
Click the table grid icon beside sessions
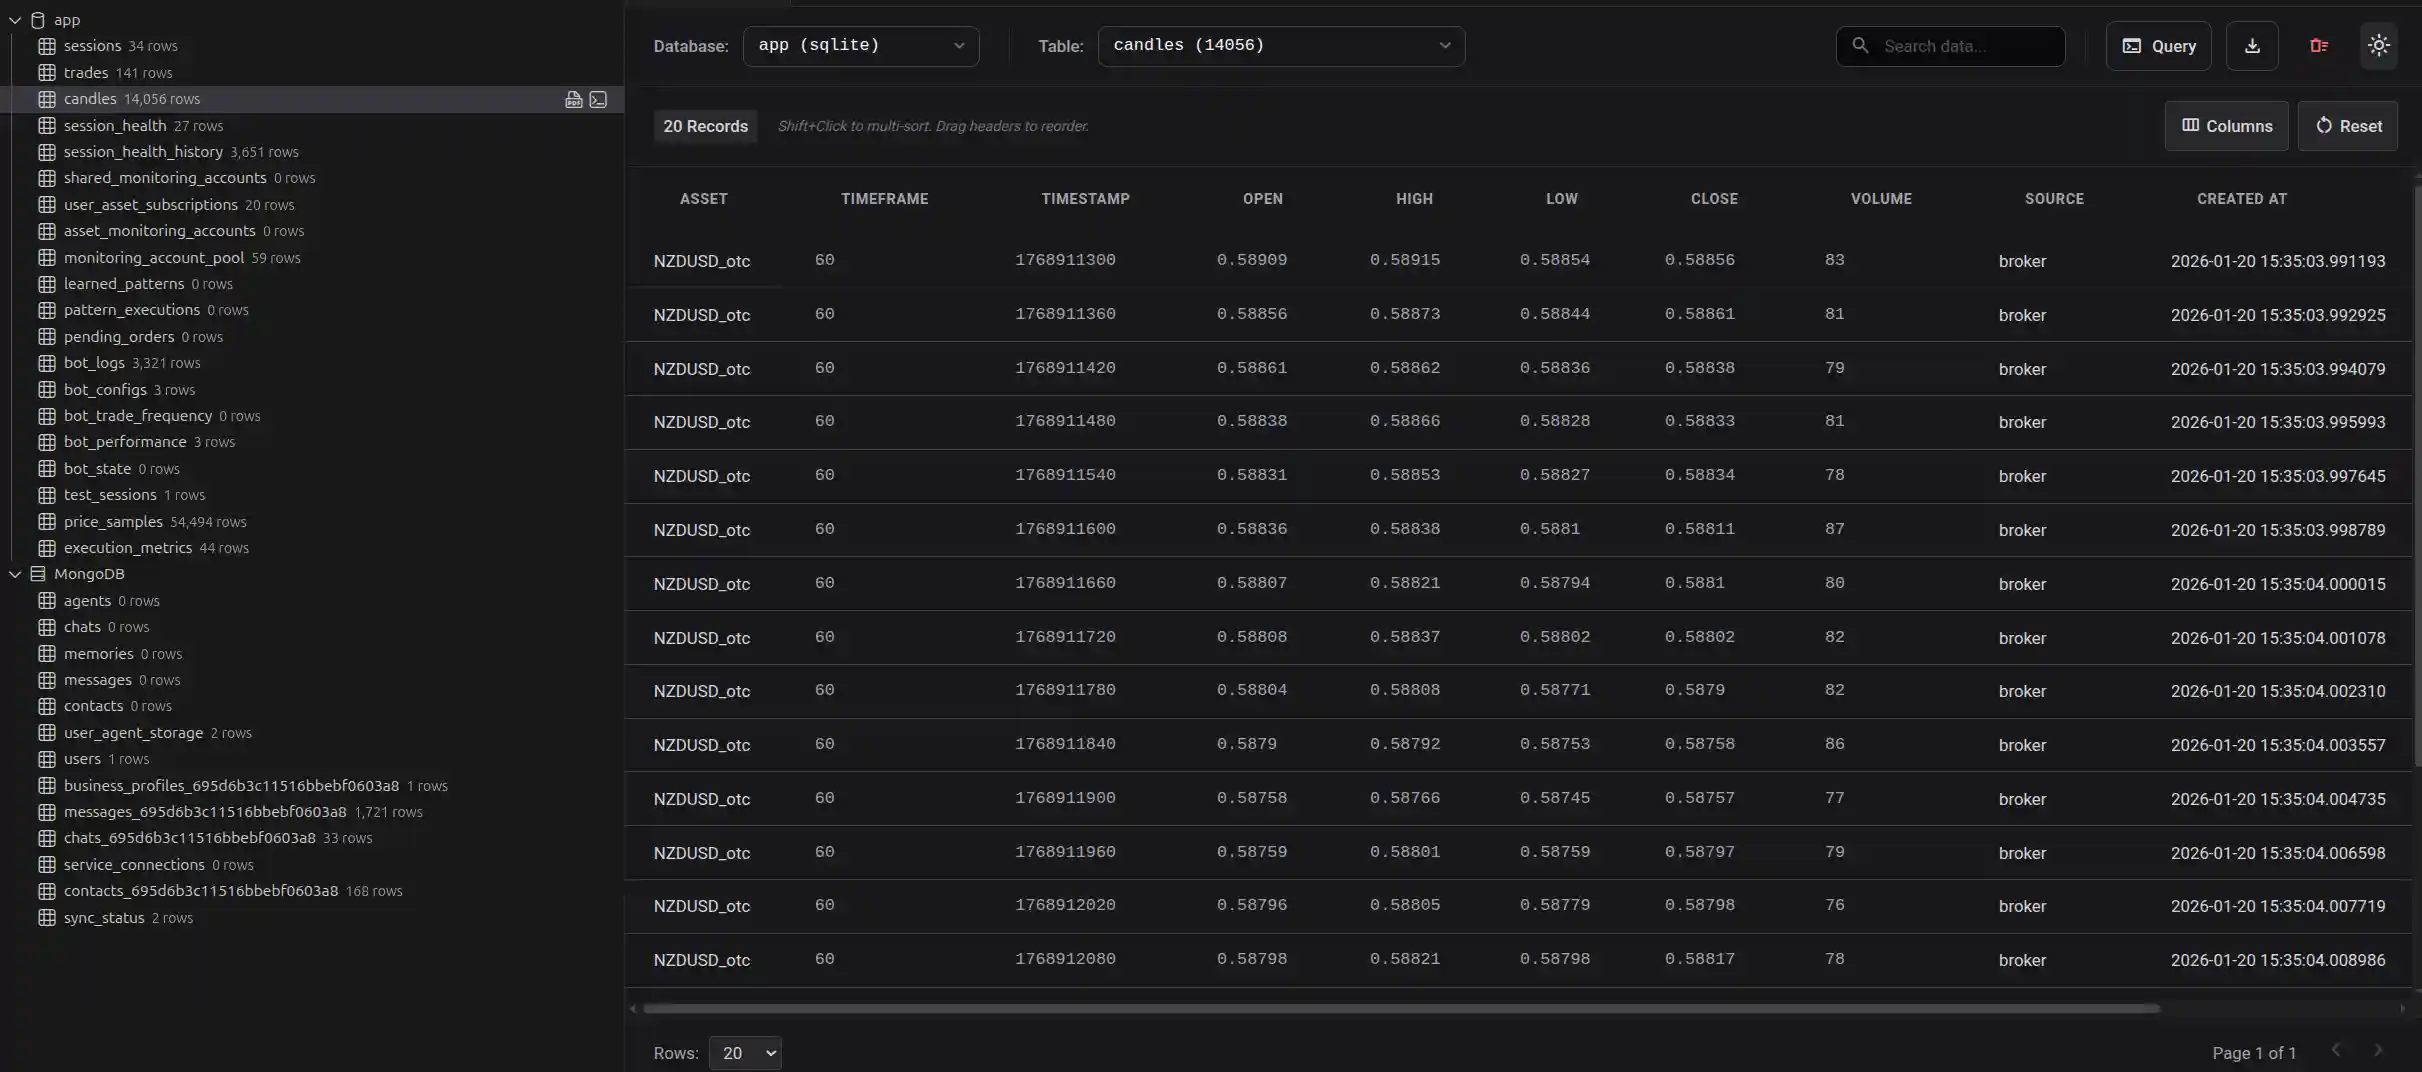click(x=48, y=45)
